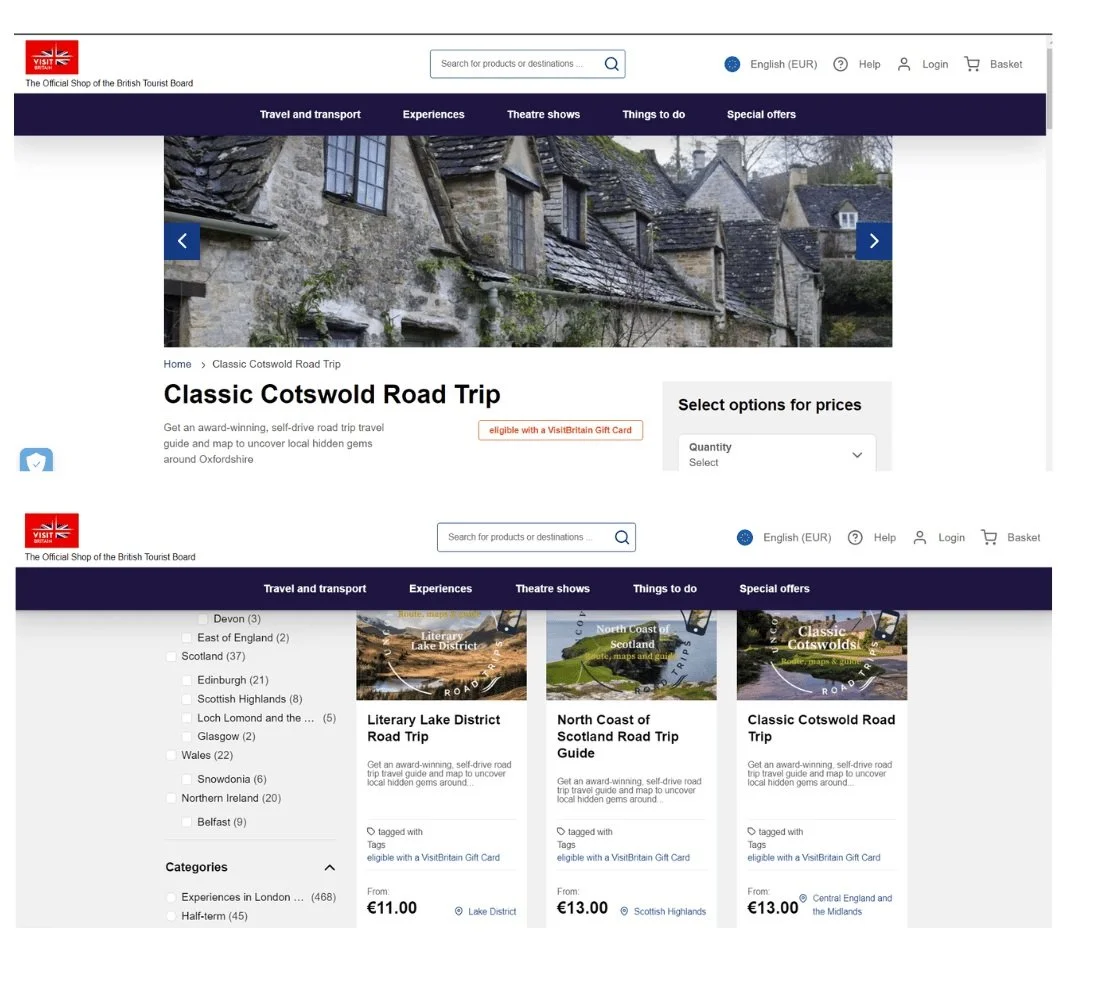1104x982 pixels.
Task: Tick the Scotland (37) checkbox
Action: click(x=171, y=656)
